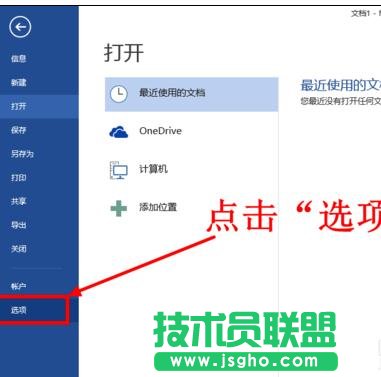Click the green plus icon
The image size is (381, 377).
tap(119, 208)
